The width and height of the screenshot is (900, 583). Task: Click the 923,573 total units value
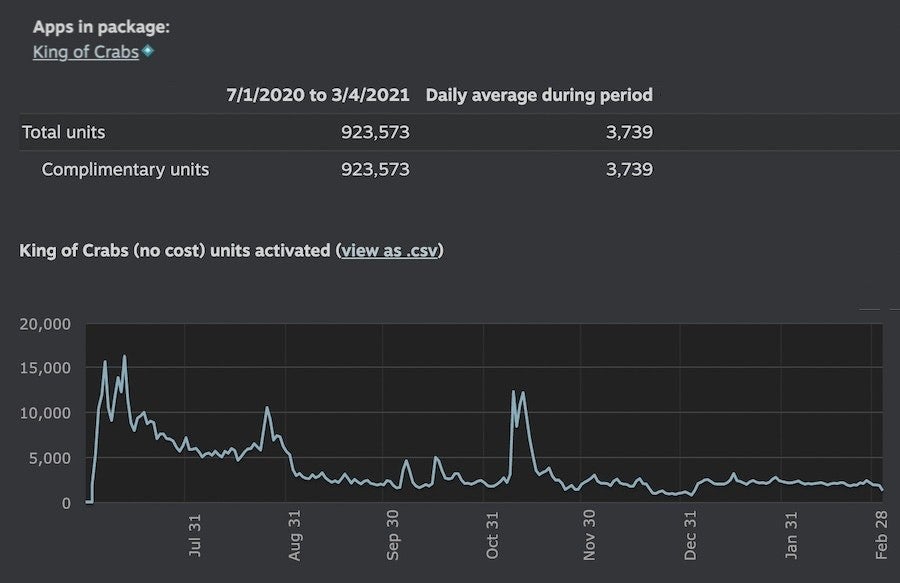[375, 133]
